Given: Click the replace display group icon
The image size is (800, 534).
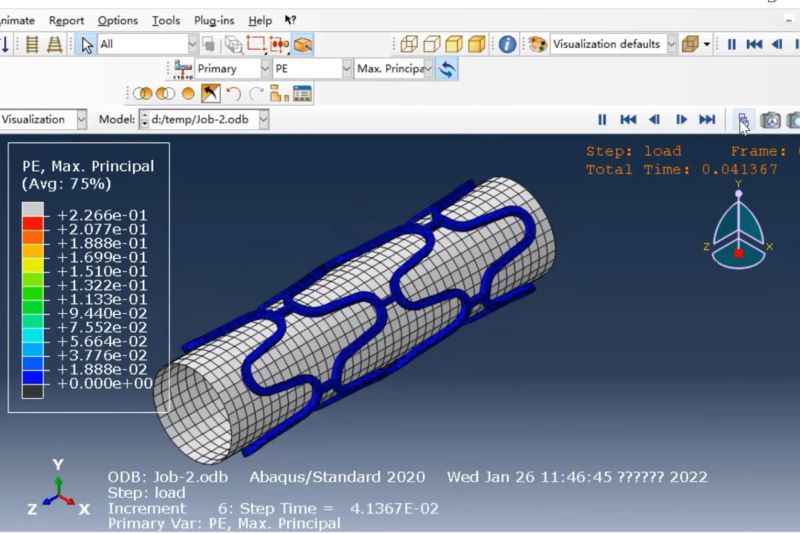Looking at the screenshot, I should pos(142,94).
